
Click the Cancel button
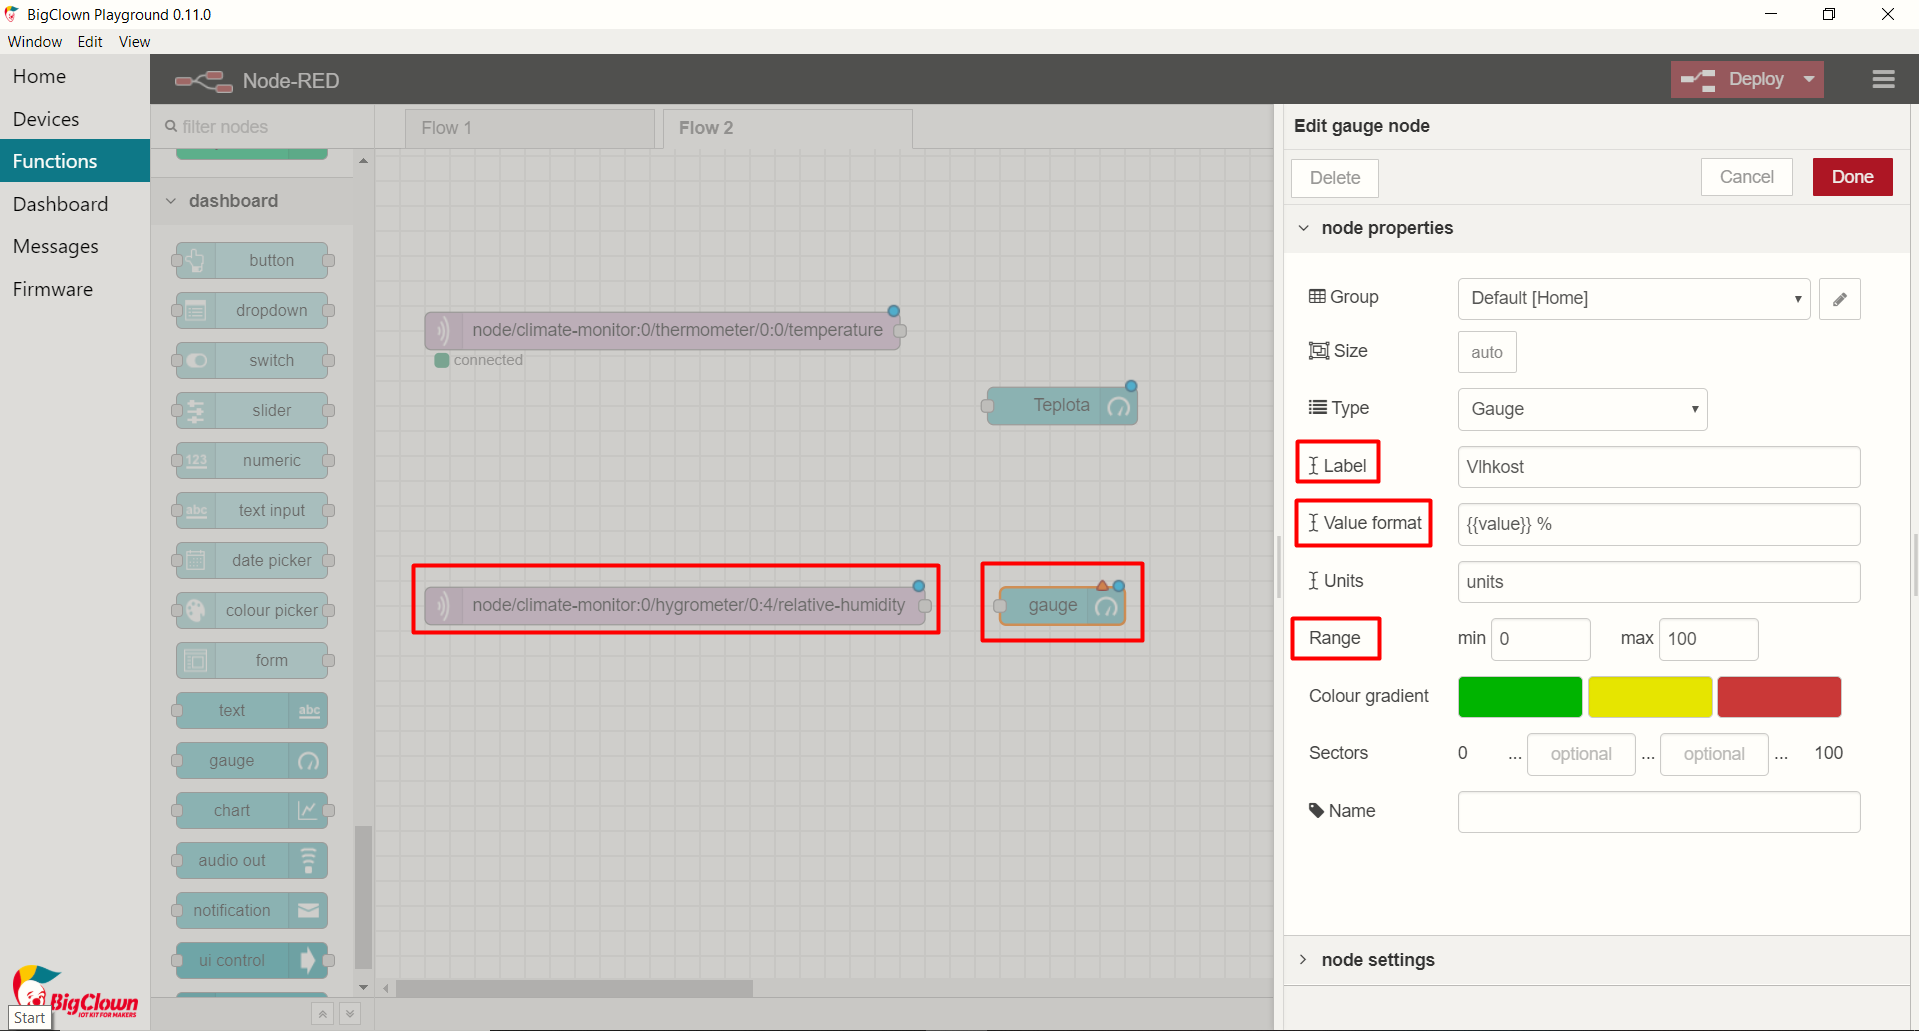click(1747, 177)
